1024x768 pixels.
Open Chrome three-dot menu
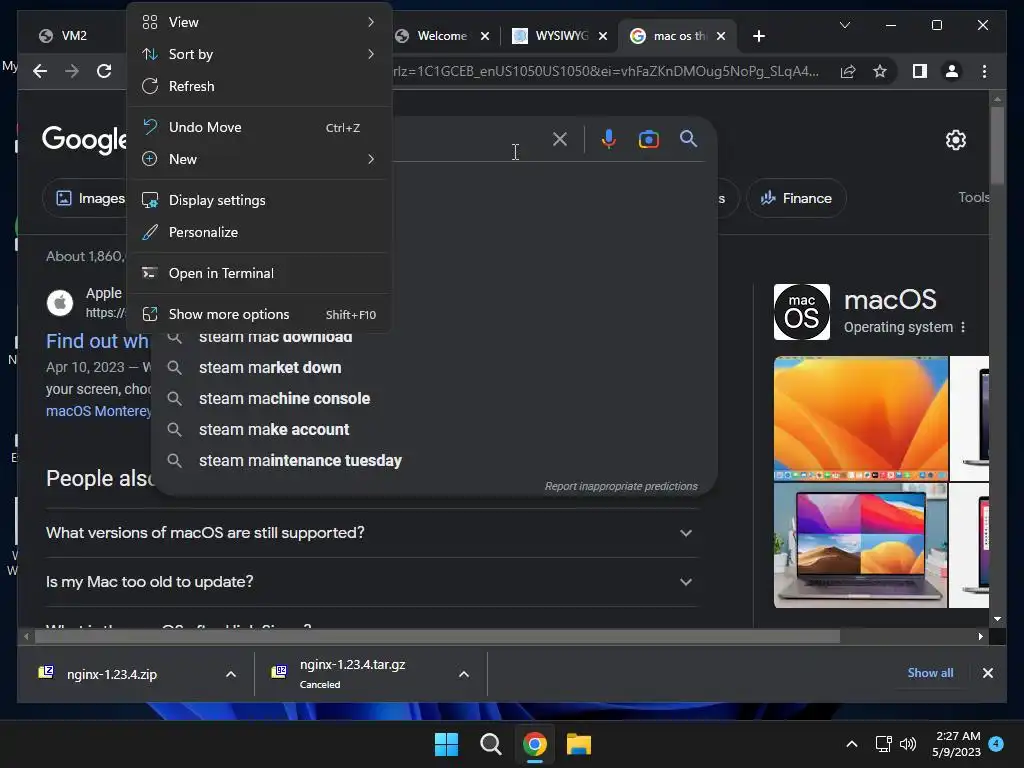pos(984,71)
